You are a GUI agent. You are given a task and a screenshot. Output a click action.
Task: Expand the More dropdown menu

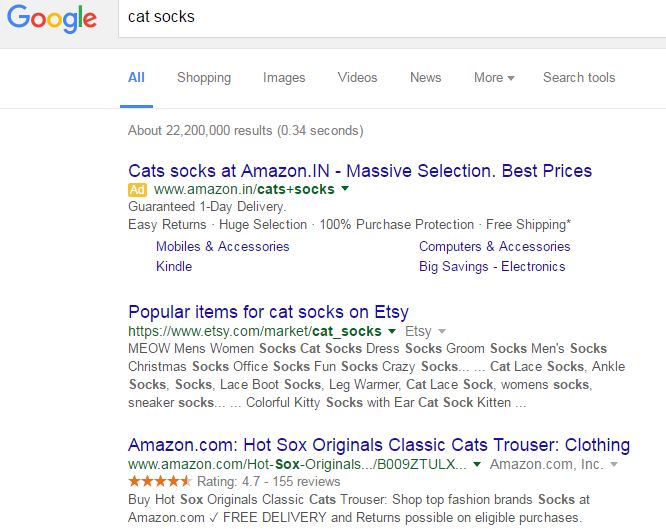(494, 78)
